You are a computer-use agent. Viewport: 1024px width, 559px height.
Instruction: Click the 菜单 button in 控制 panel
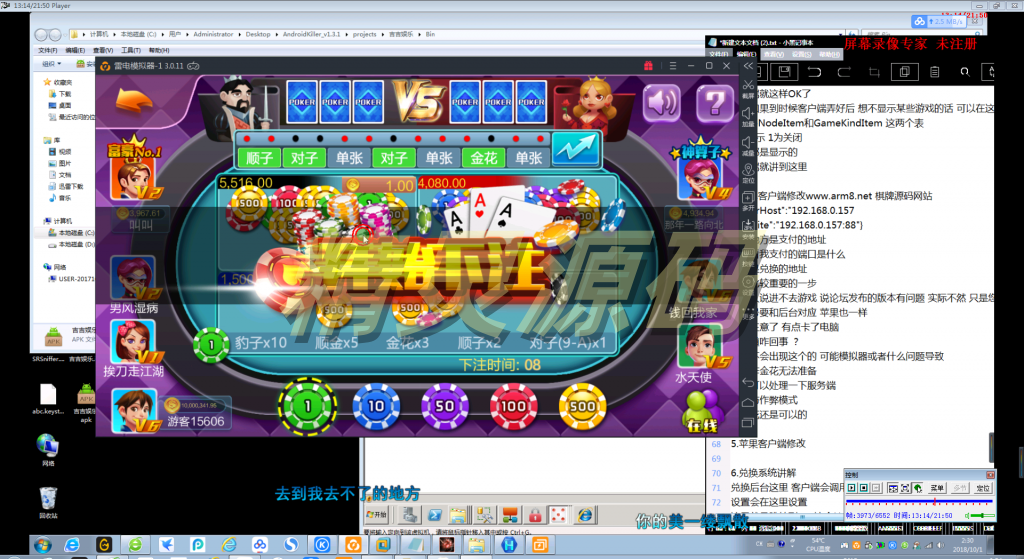pyautogui.click(x=937, y=488)
